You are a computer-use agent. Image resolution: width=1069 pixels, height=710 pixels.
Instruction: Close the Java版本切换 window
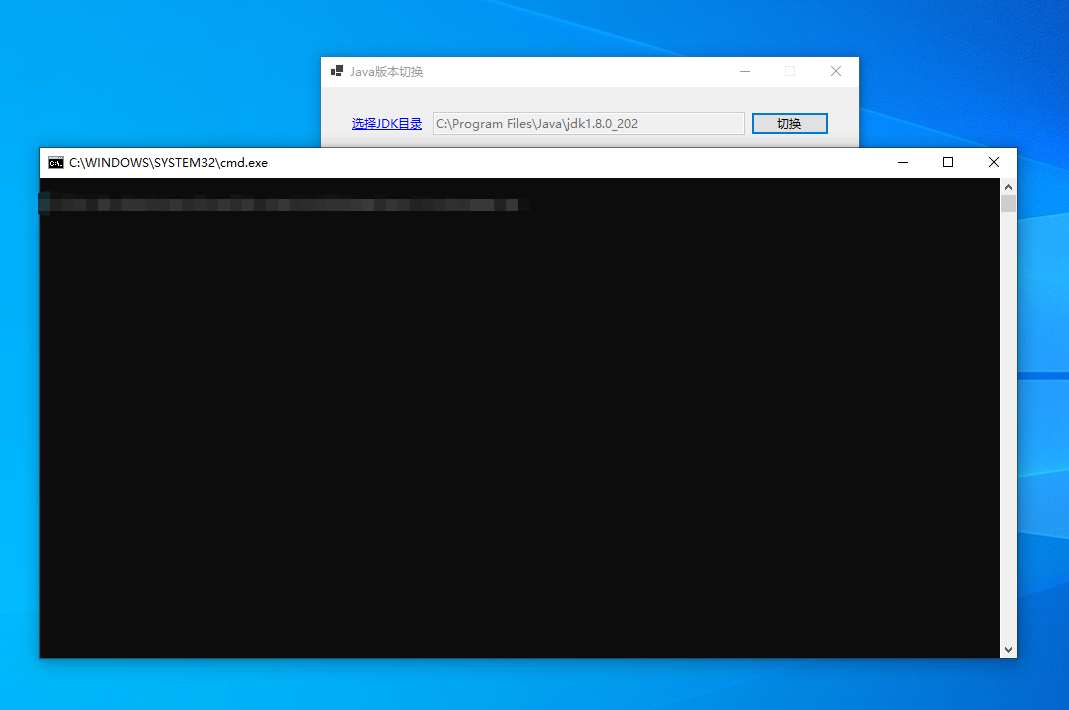click(x=836, y=71)
